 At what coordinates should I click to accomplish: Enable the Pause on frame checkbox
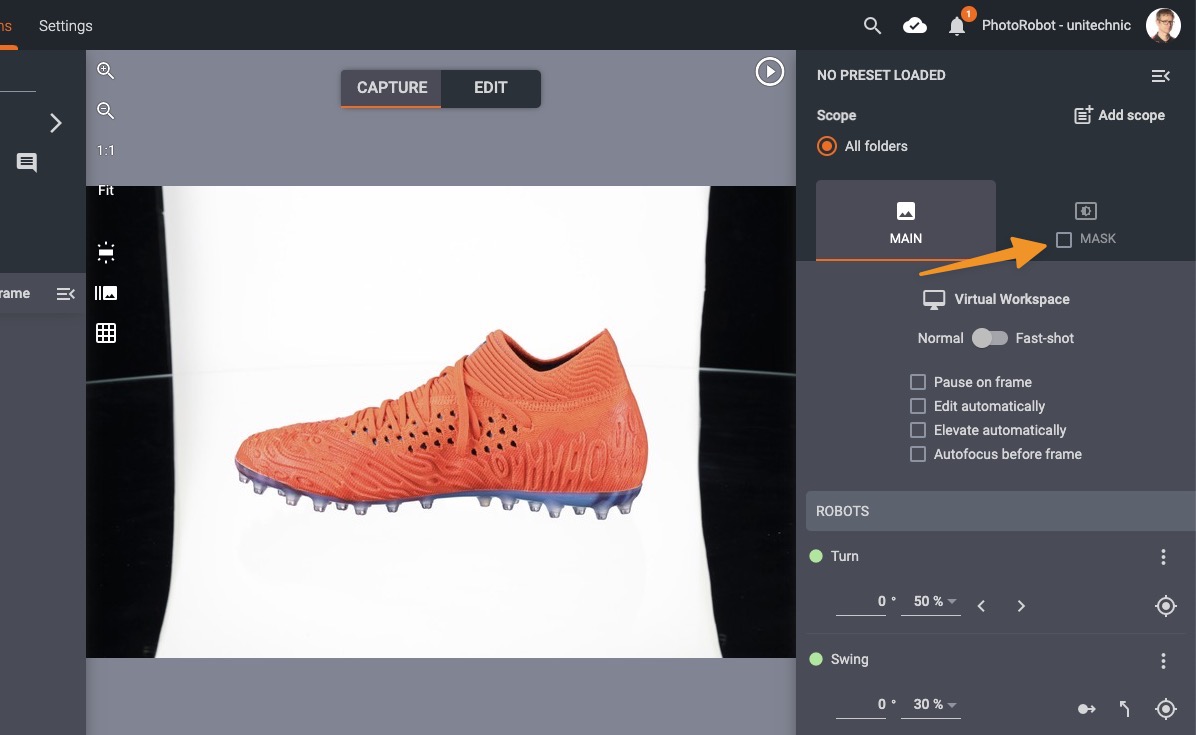coord(918,382)
